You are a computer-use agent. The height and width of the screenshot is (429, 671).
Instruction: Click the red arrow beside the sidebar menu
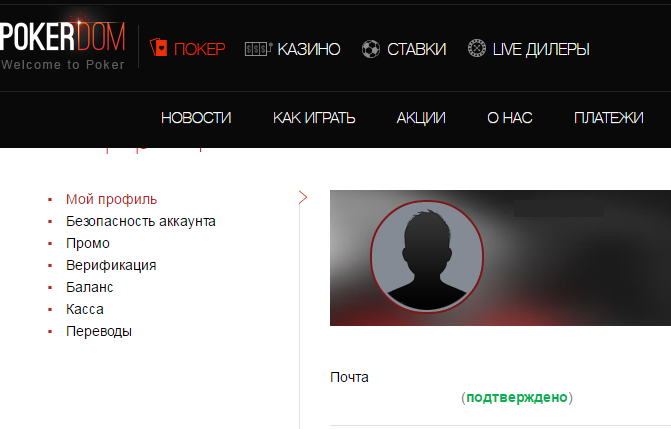coord(303,197)
